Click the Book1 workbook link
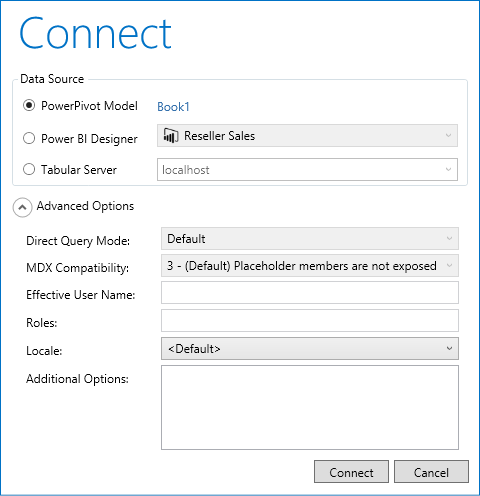Image resolution: width=480 pixels, height=496 pixels. [x=173, y=107]
